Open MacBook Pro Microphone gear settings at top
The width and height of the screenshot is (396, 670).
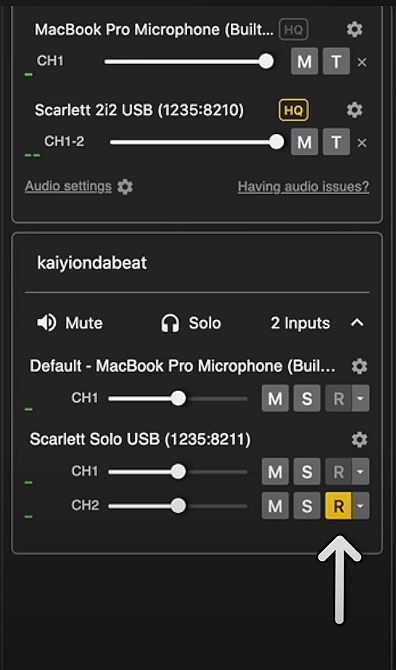point(354,29)
